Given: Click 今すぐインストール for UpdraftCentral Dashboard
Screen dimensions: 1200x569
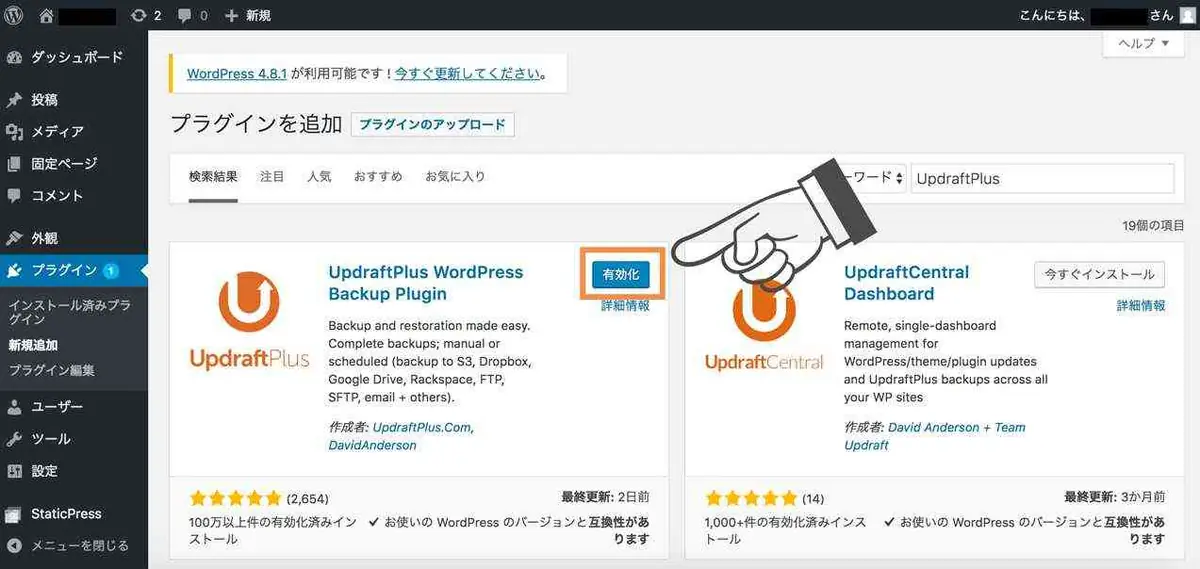Looking at the screenshot, I should click(1099, 274).
